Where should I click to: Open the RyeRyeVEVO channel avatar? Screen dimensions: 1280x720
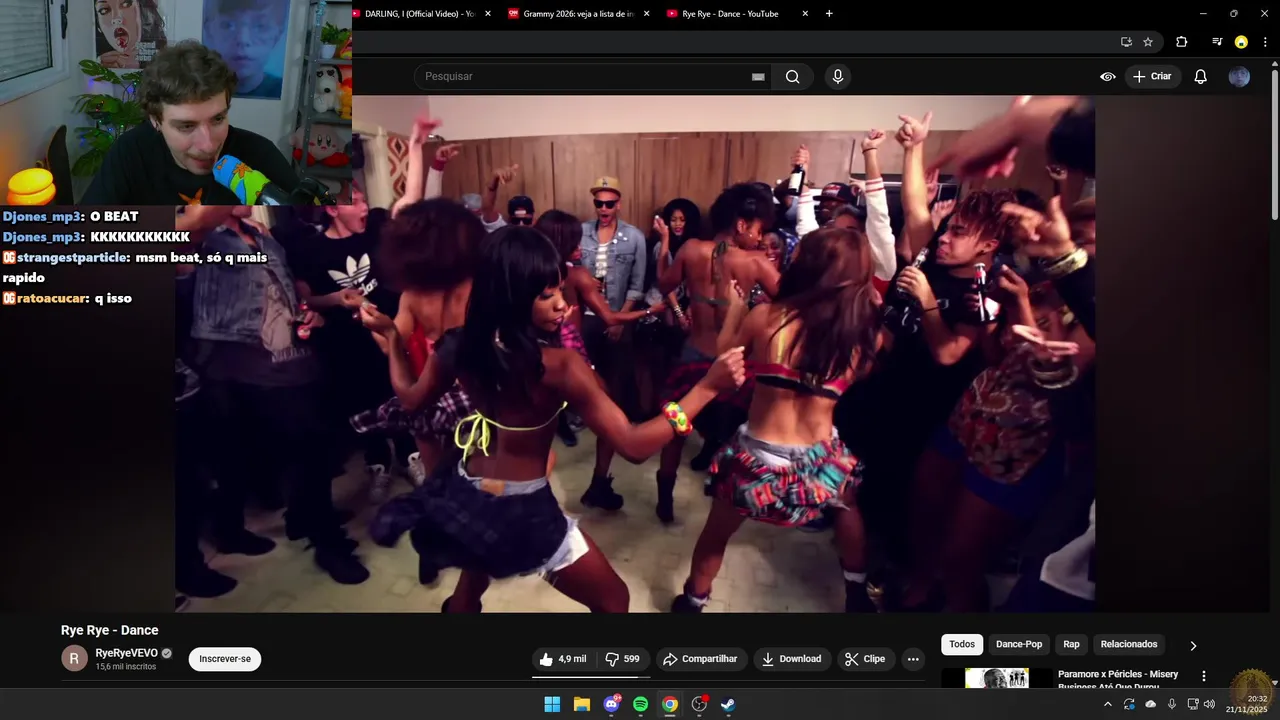click(x=74, y=658)
